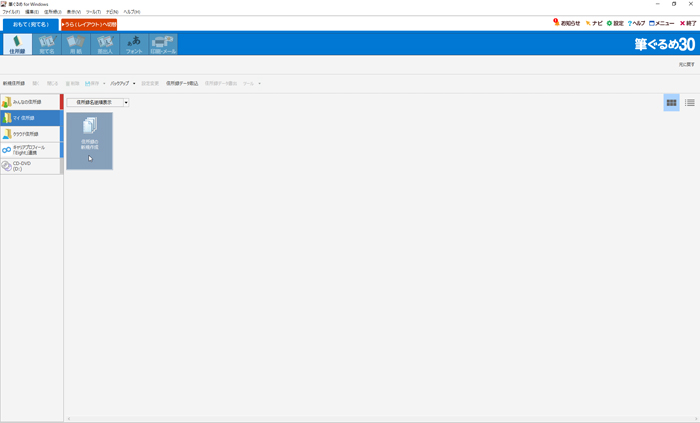700x423 pixels.
Task: Select クラウド住所録 in sidebar
Action: (30, 134)
